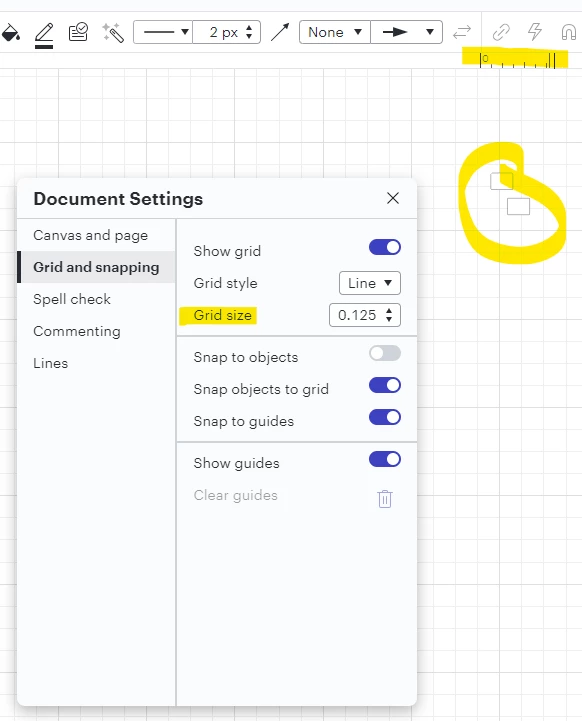
Task: Disable Snap objects to grid toggle
Action: (385, 385)
